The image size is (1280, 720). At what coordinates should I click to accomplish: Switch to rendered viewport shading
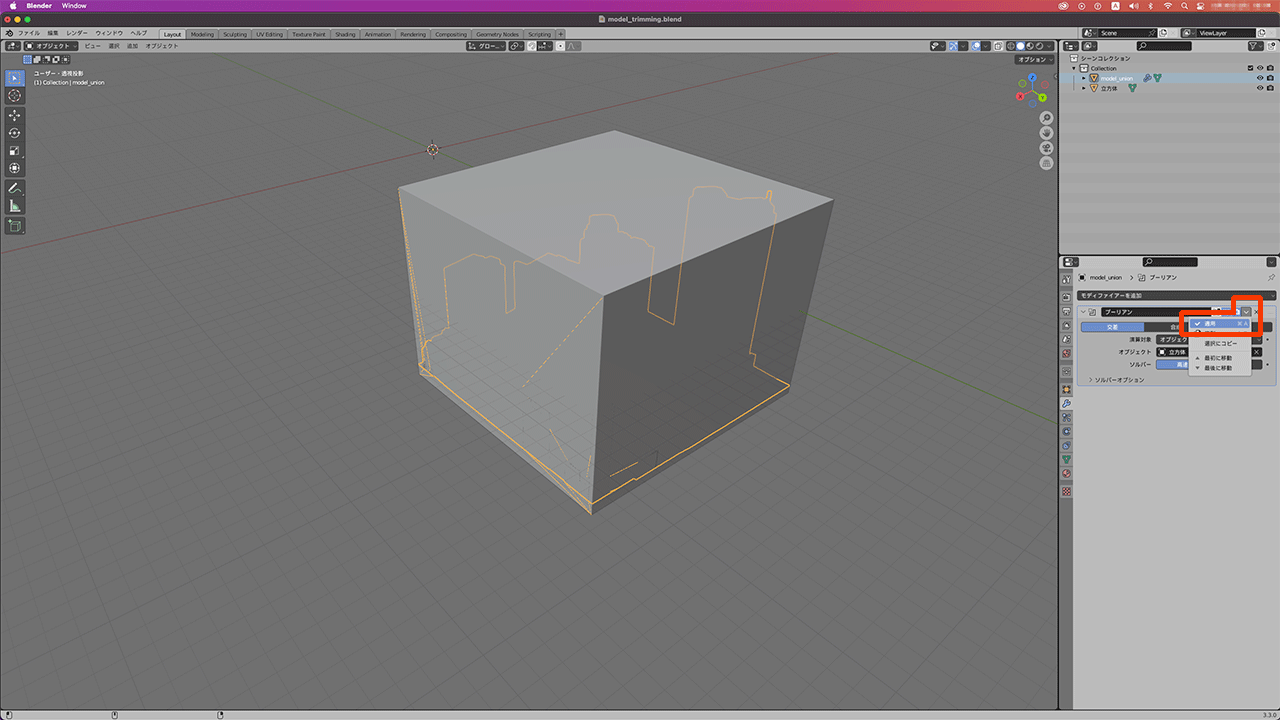click(1040, 46)
